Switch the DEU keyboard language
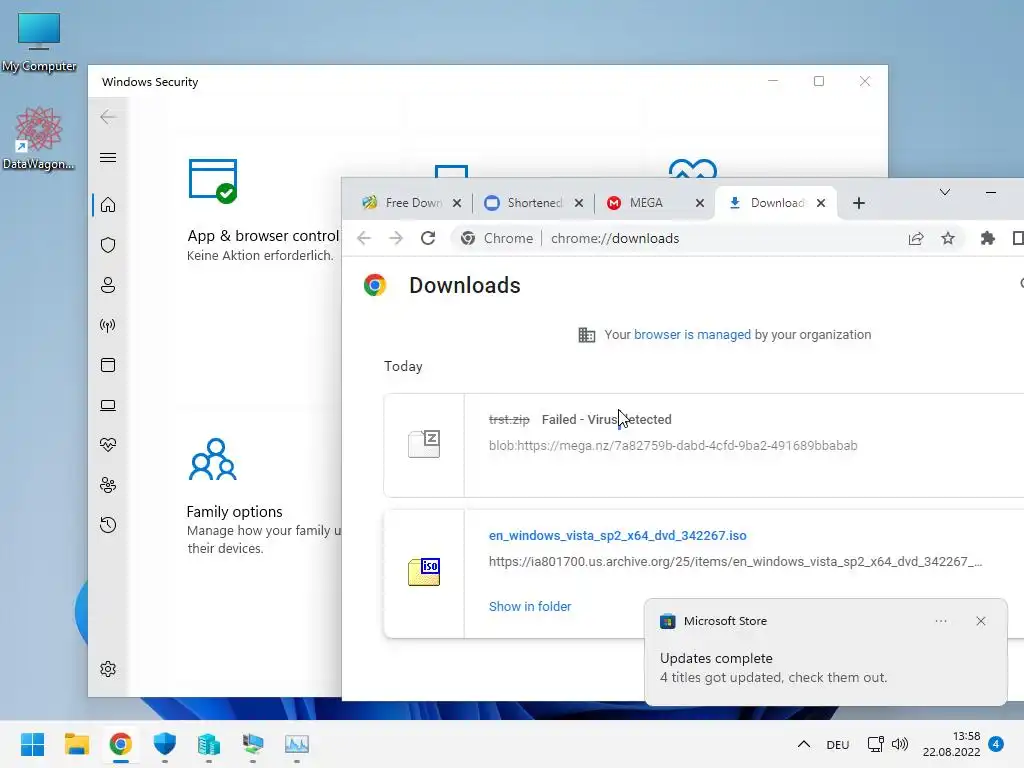Image resolution: width=1024 pixels, height=768 pixels. tap(837, 744)
